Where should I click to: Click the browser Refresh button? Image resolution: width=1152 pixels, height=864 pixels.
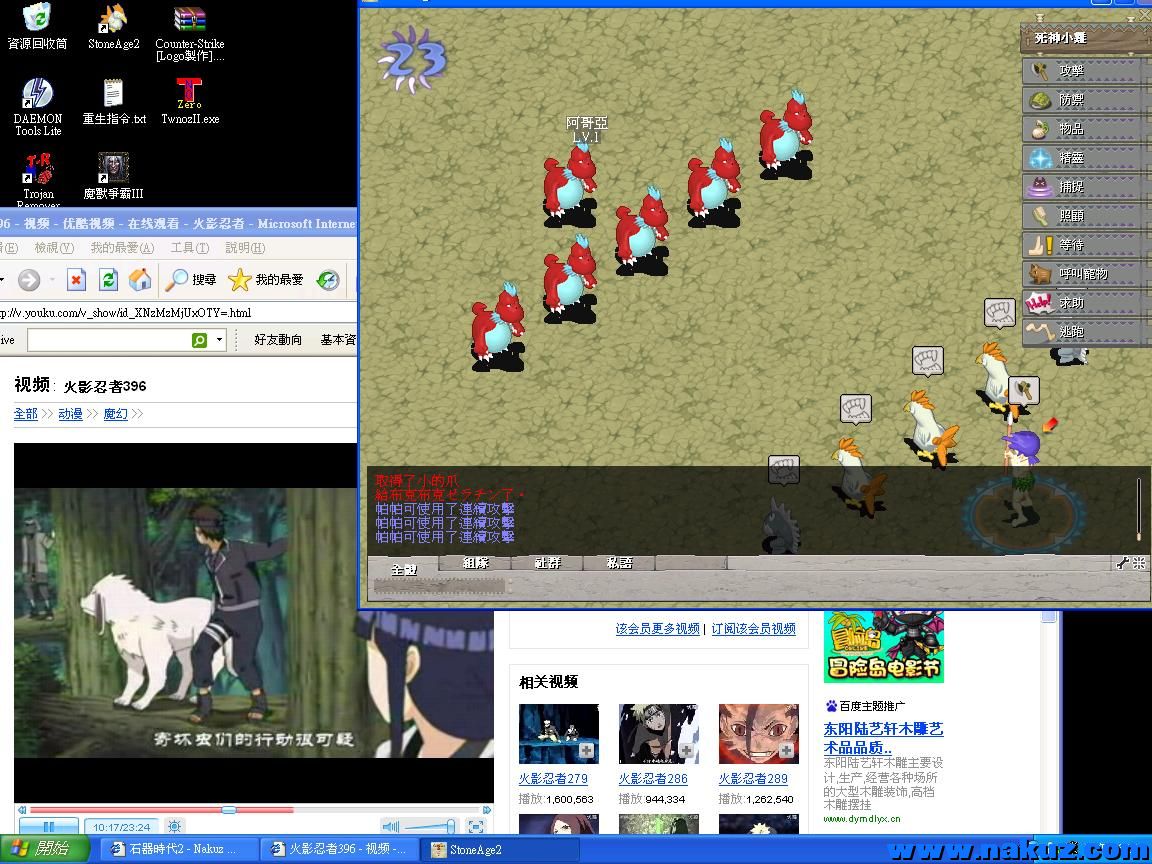tap(108, 280)
